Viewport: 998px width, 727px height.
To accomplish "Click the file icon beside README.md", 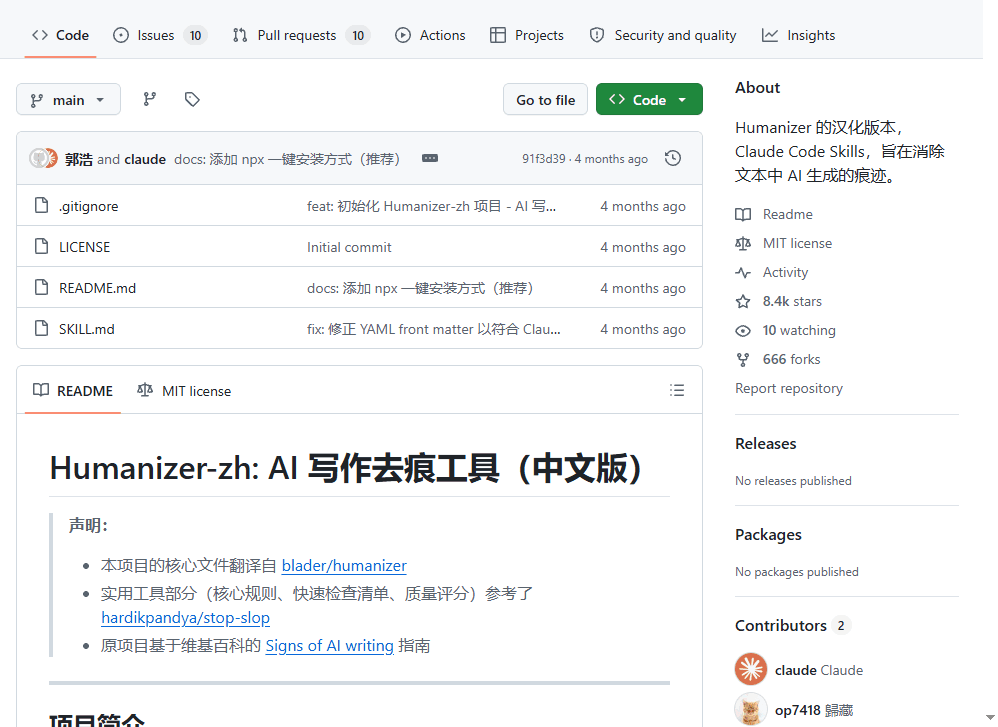I will (x=41, y=288).
